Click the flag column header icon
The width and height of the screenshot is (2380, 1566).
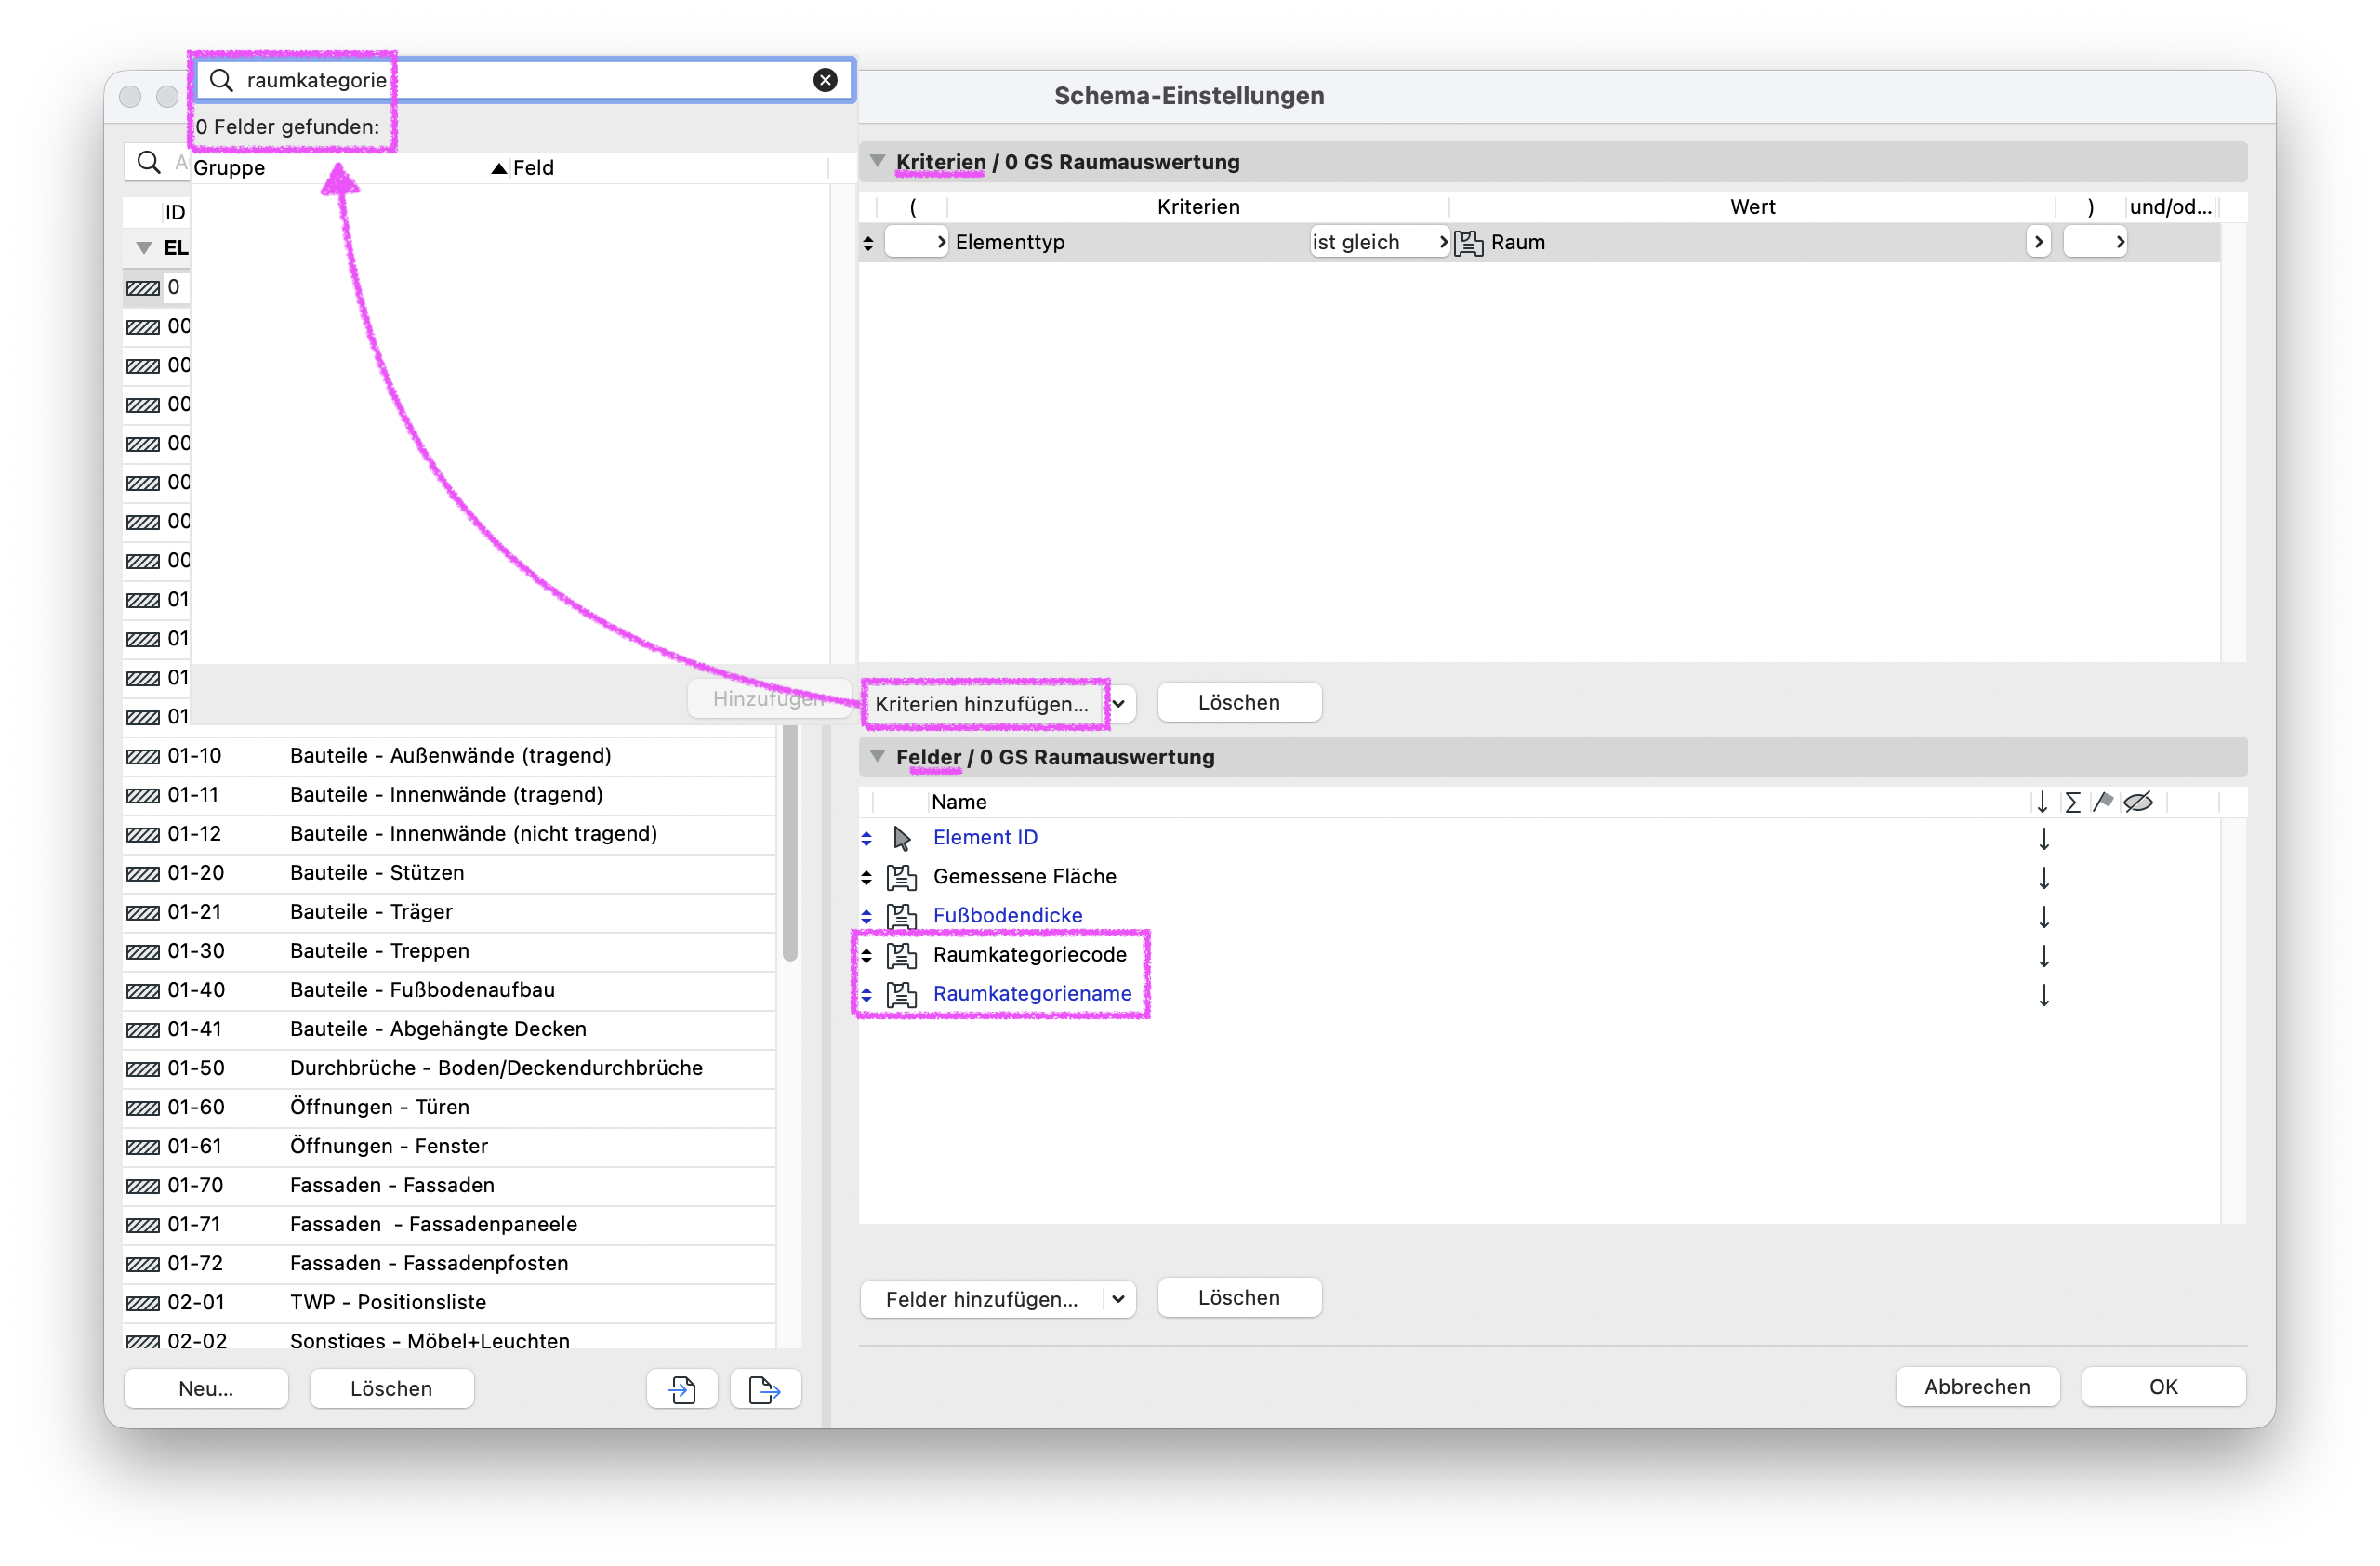[x=2102, y=801]
